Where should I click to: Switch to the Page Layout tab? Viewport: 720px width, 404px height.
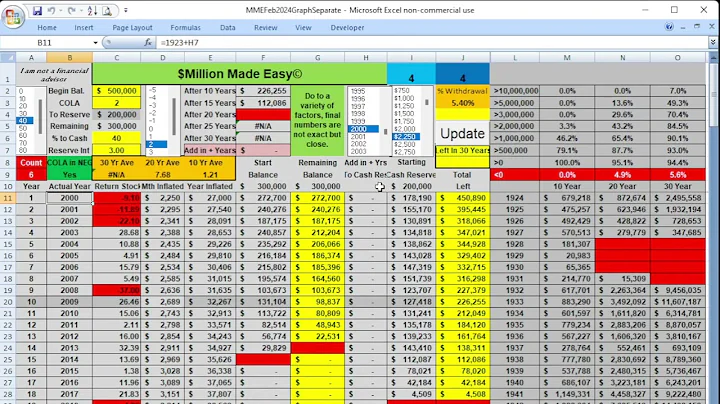[132, 28]
